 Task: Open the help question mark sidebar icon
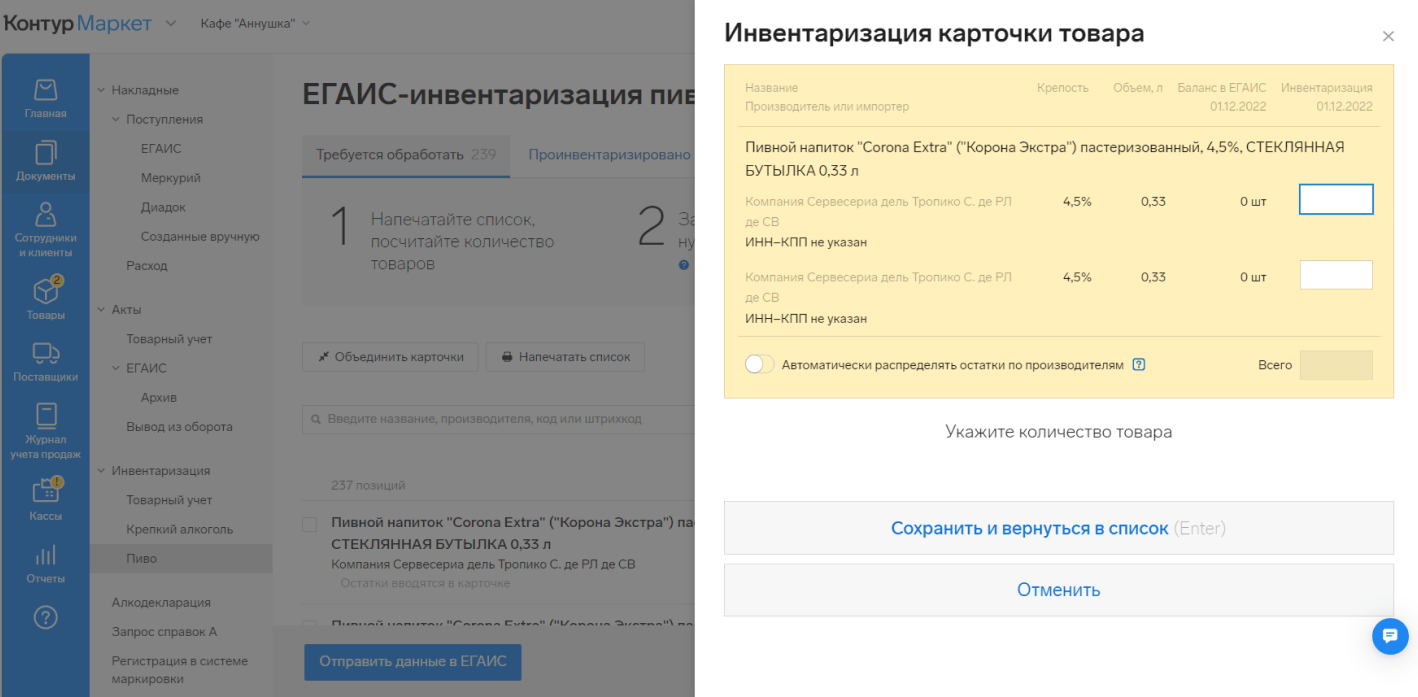(45, 617)
